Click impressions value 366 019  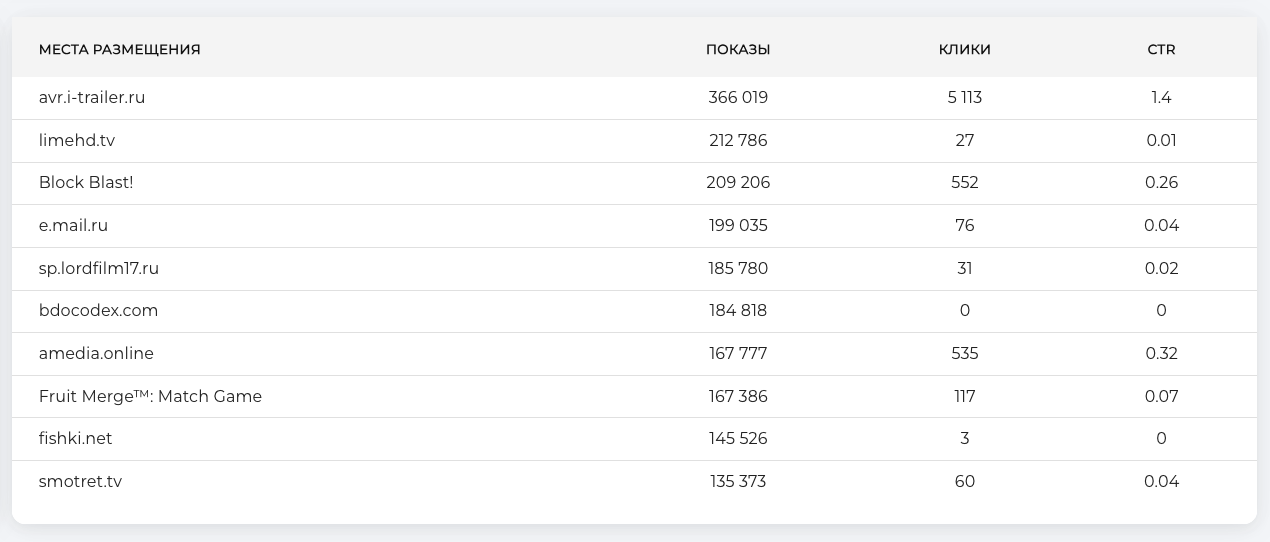tap(738, 98)
